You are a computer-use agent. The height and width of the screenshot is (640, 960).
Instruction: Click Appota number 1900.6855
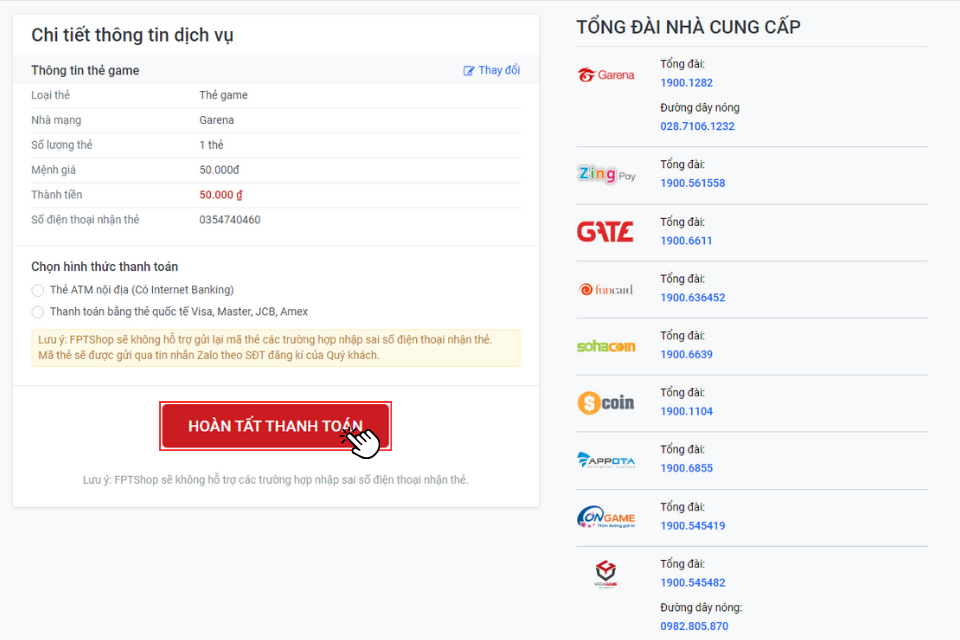pyautogui.click(x=686, y=469)
